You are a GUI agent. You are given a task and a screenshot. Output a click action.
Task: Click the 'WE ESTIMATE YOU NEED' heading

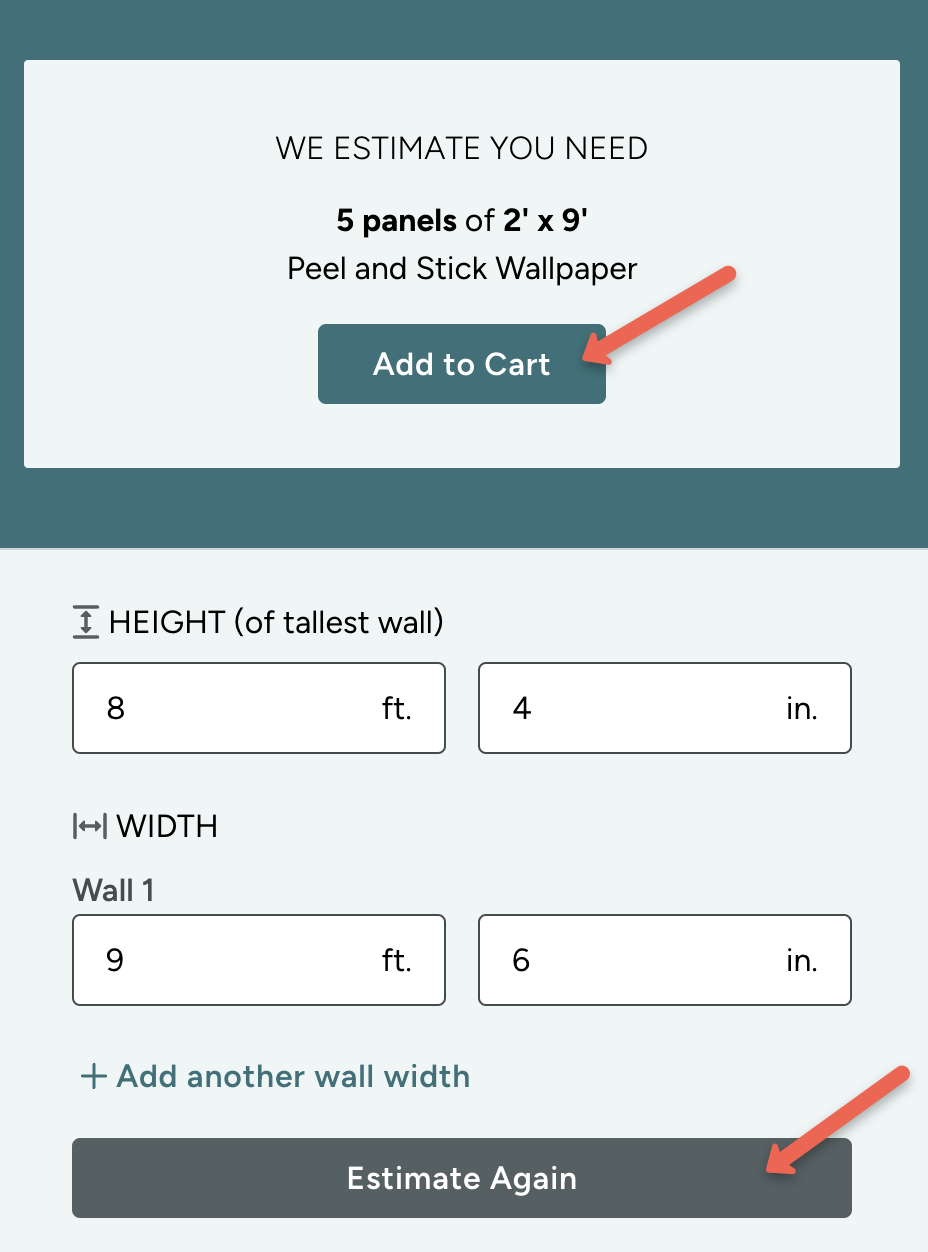[461, 149]
